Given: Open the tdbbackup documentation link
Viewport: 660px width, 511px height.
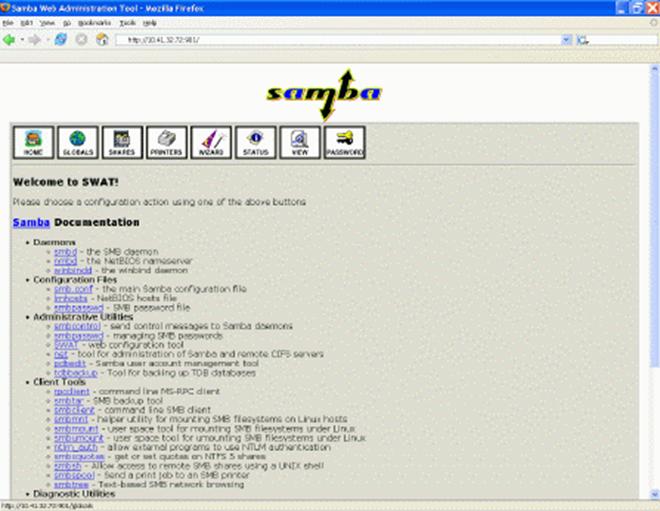Looking at the screenshot, I should coord(76,373).
